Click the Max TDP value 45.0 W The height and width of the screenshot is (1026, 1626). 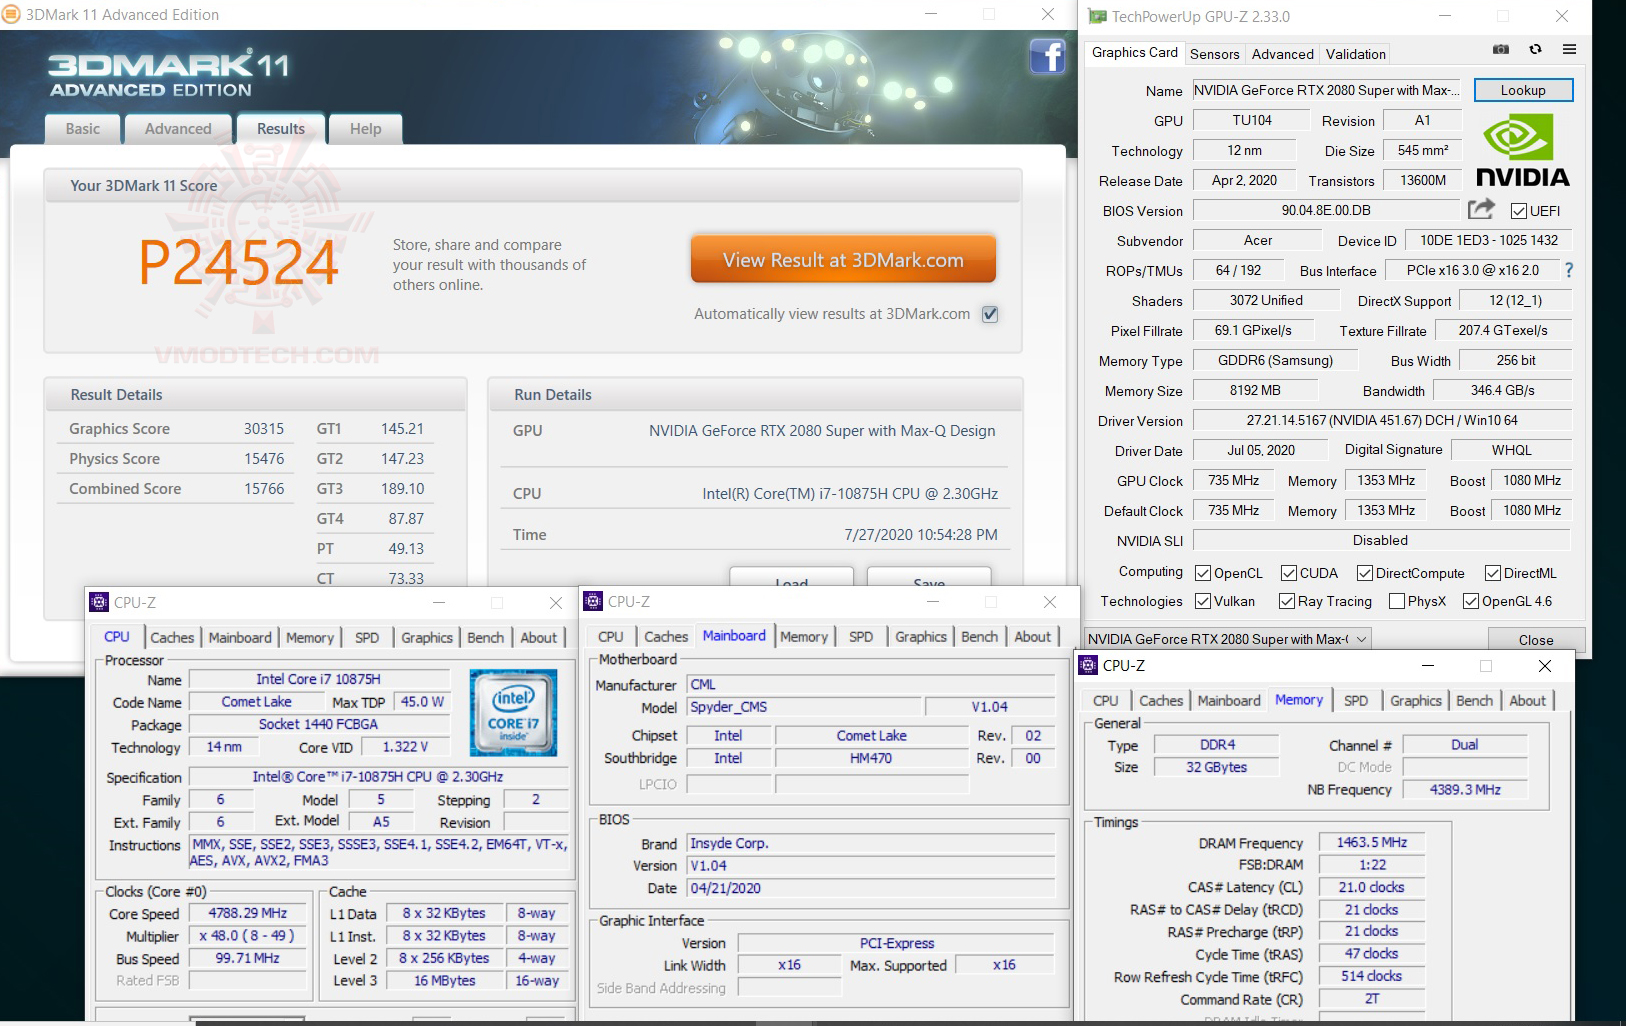pyautogui.click(x=422, y=702)
